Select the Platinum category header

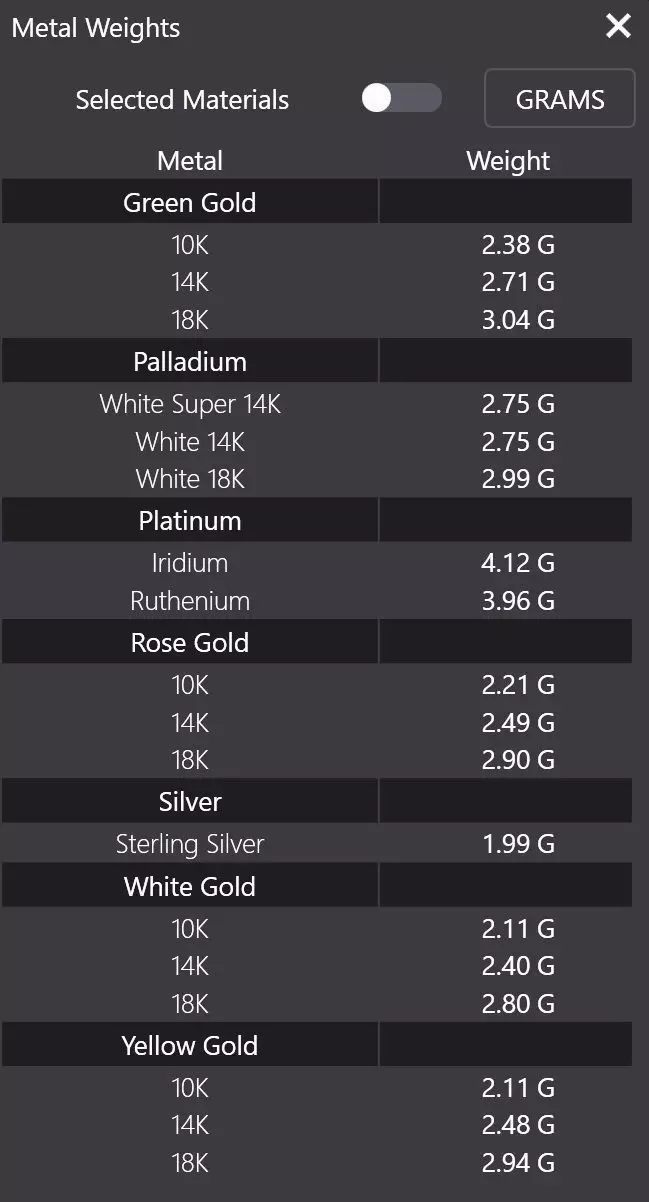pos(190,521)
